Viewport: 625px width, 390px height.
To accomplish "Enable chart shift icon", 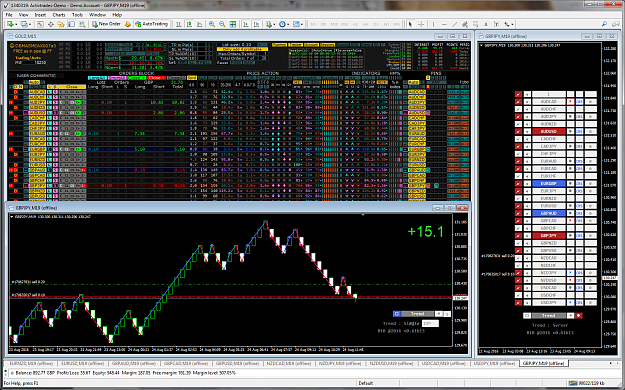I will click(257, 24).
